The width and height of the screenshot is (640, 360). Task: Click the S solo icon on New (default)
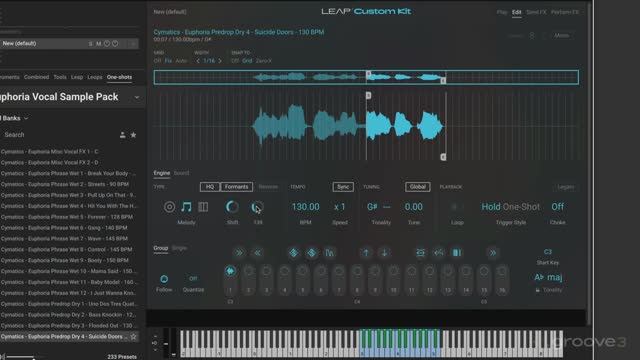pyautogui.click(x=90, y=44)
